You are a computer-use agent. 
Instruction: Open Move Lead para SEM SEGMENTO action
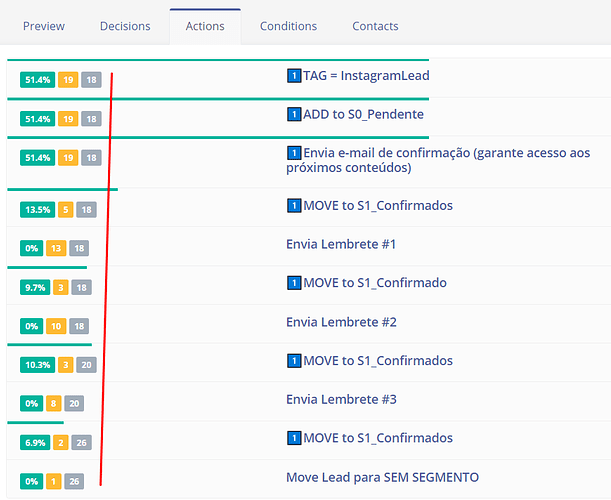(x=382, y=477)
